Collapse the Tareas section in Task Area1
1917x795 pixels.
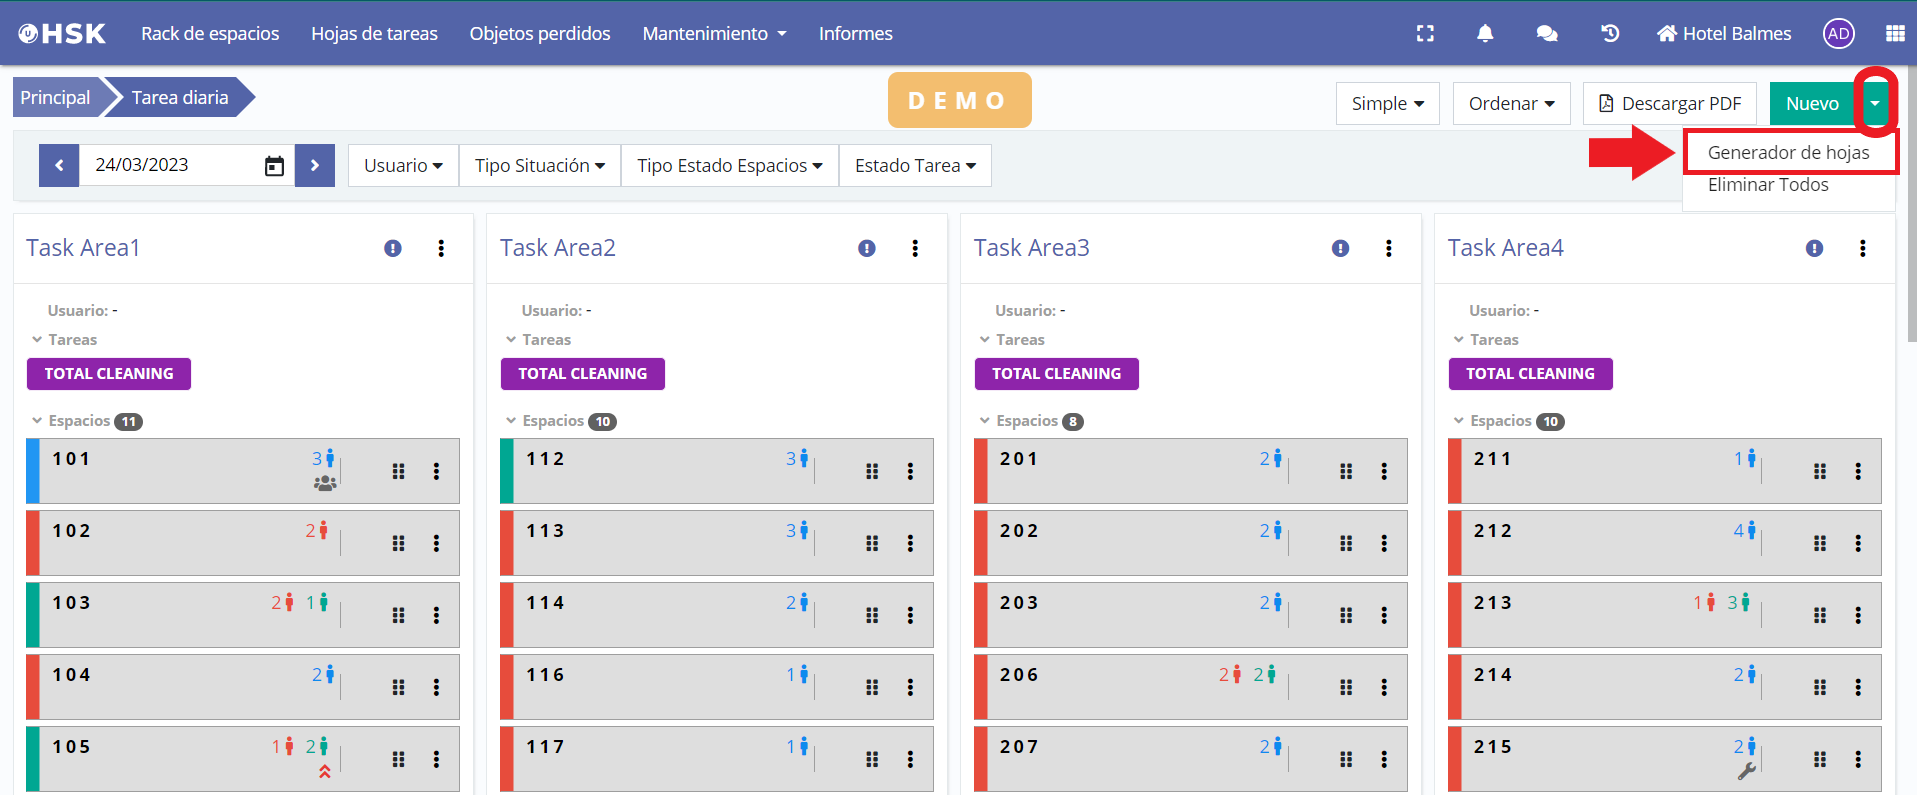click(37, 340)
